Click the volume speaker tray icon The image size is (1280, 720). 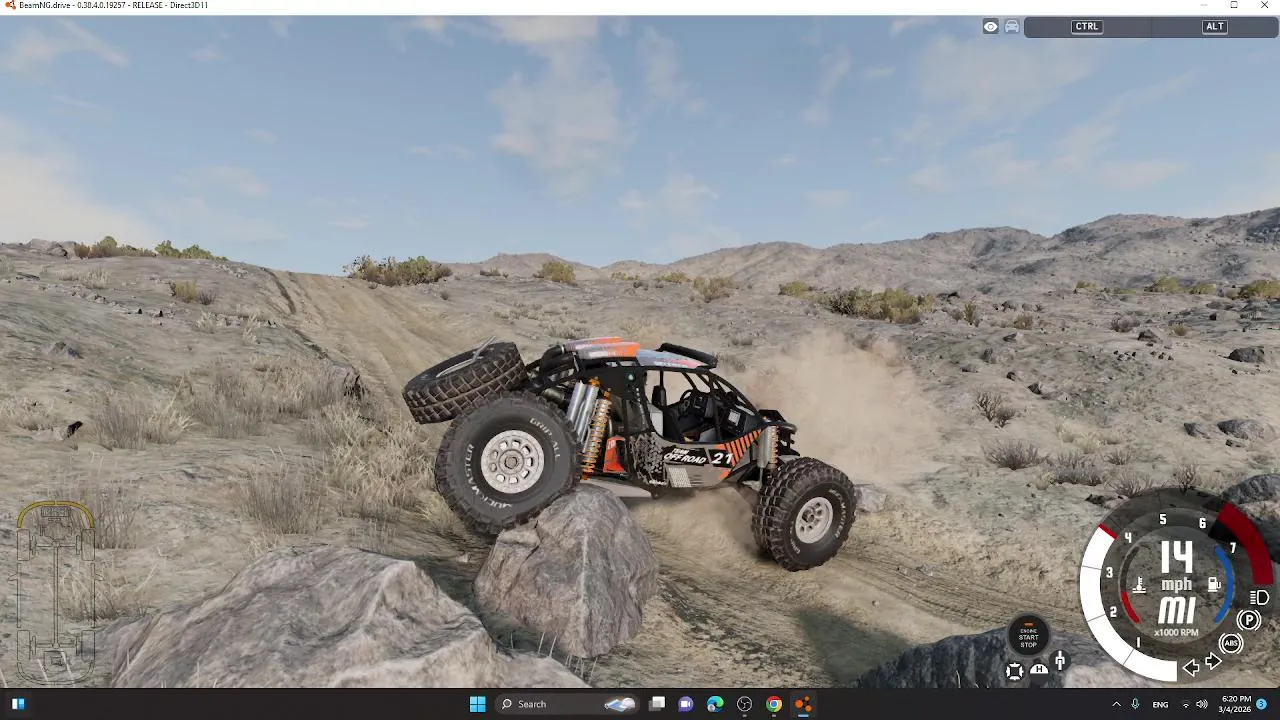(x=1202, y=705)
